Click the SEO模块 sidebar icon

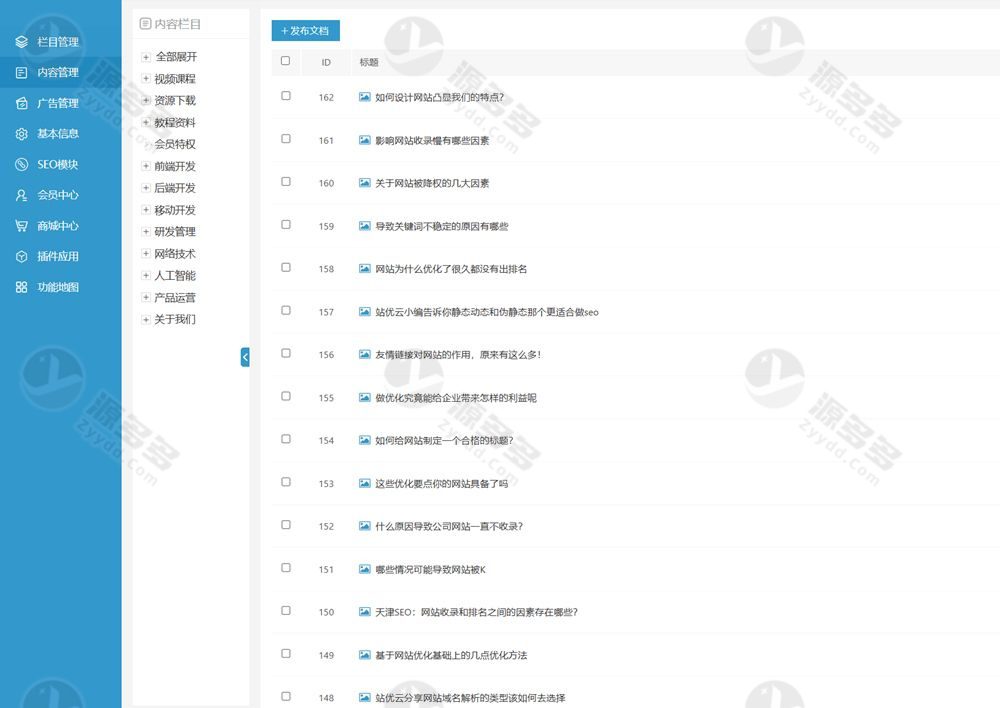pos(21,165)
